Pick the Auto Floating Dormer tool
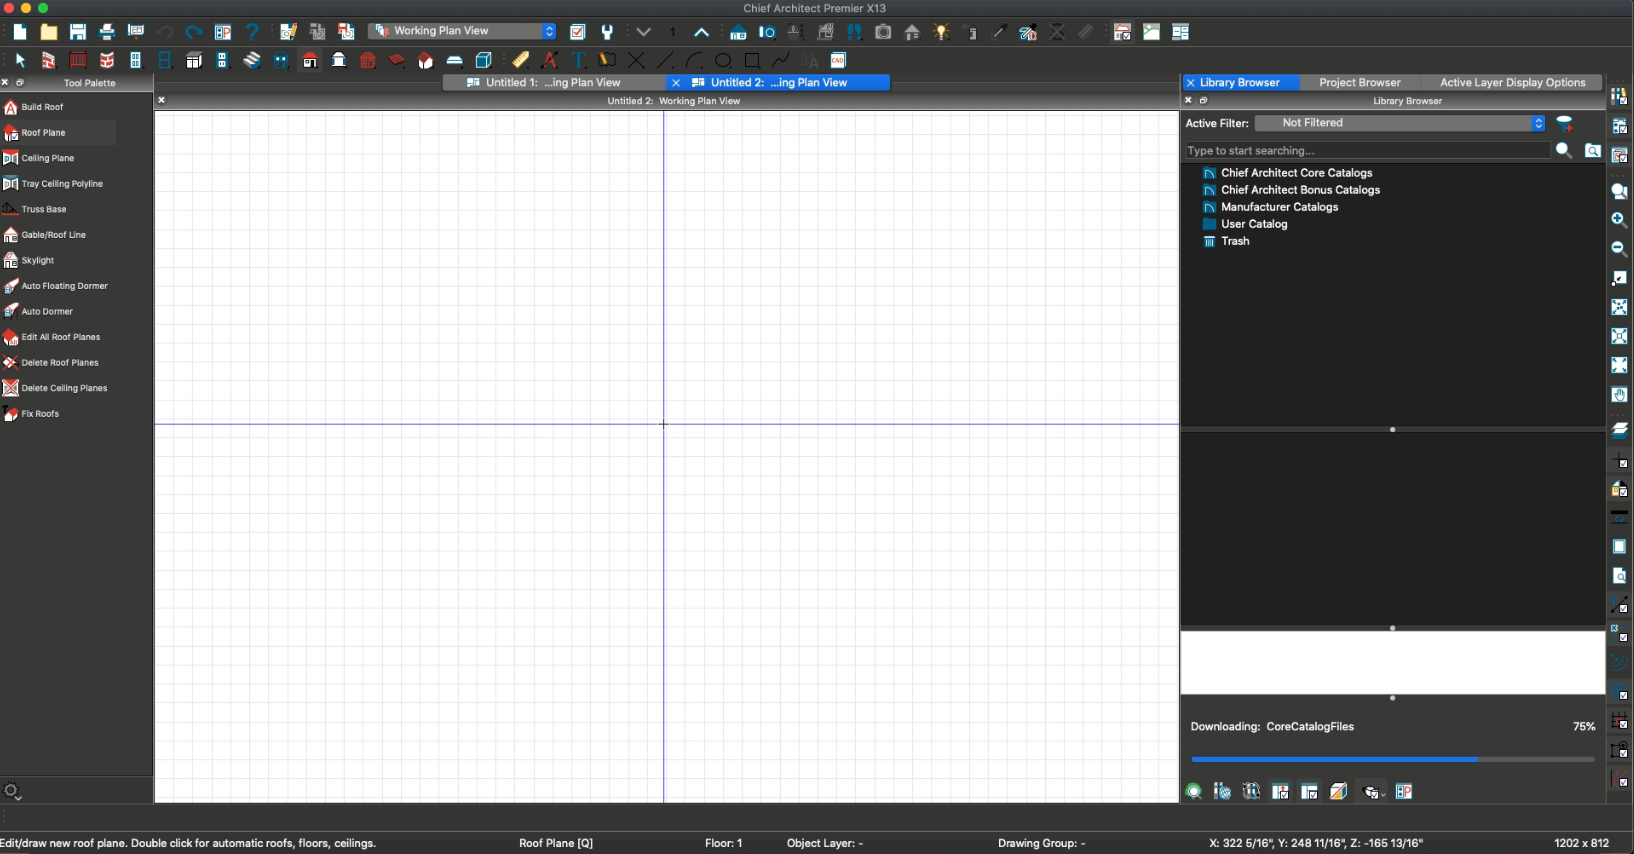 point(64,286)
